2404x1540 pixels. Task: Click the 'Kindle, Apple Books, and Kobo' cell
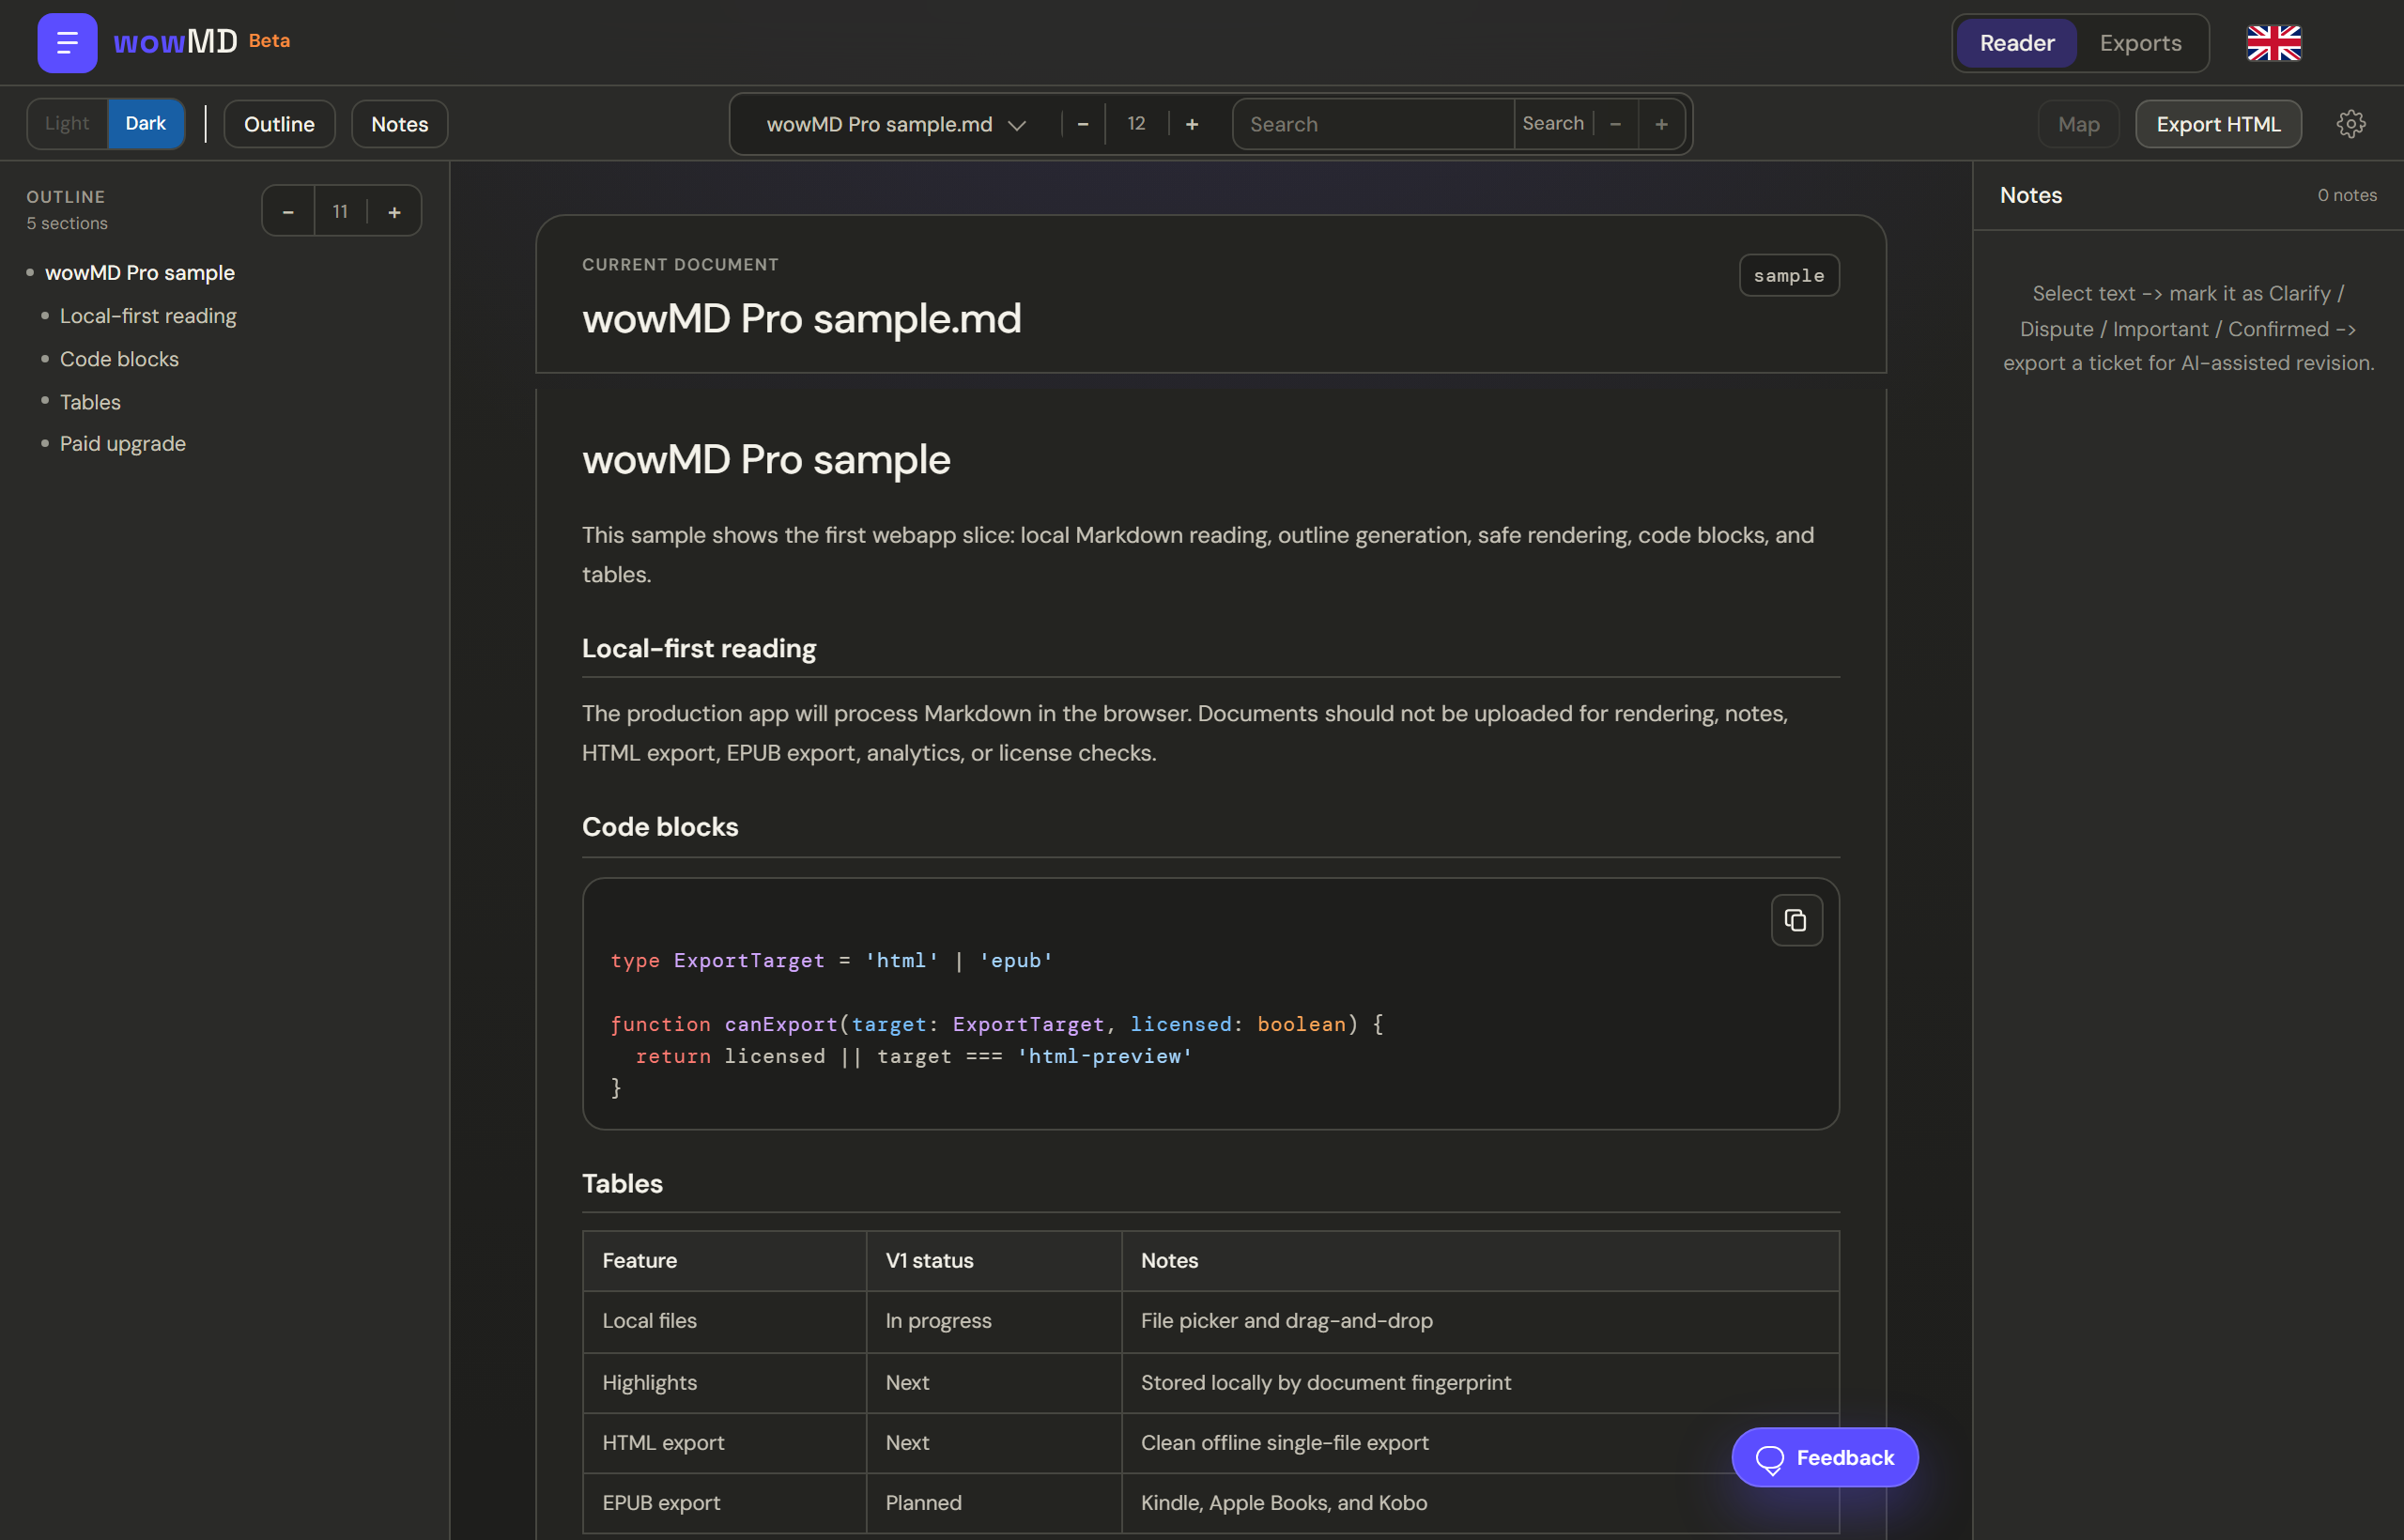pyautogui.click(x=1480, y=1503)
